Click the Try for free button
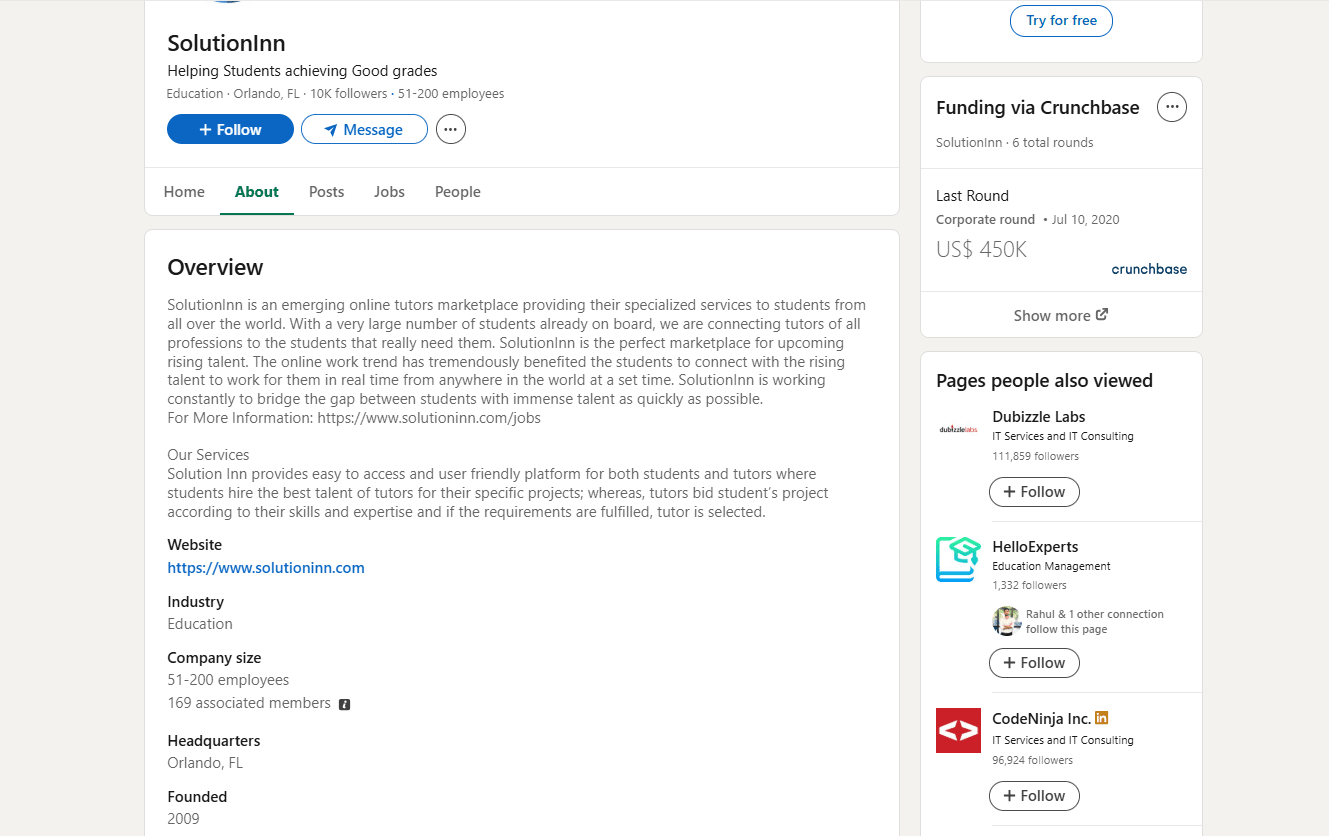The height and width of the screenshot is (836, 1329). (1061, 21)
